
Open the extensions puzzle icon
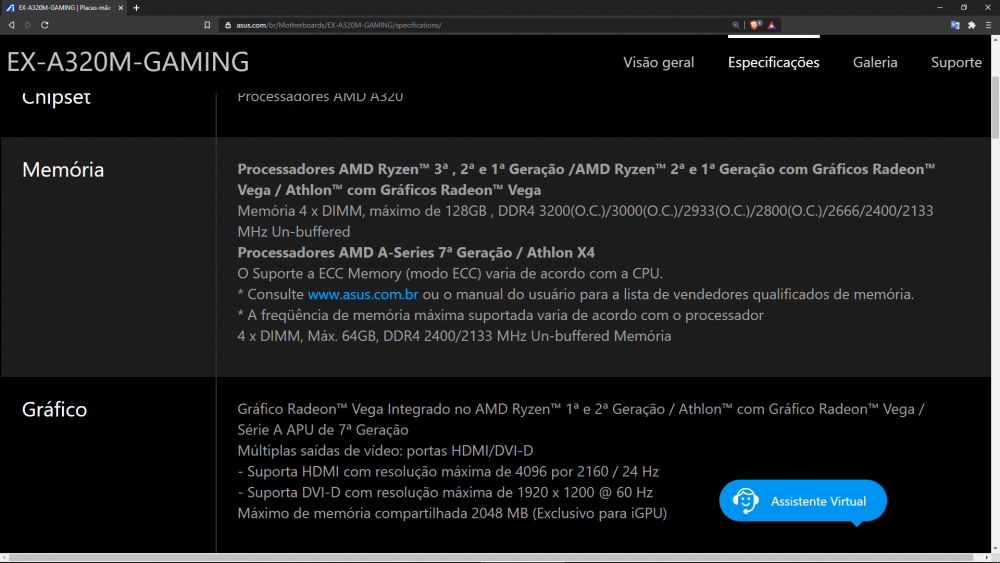click(x=971, y=24)
